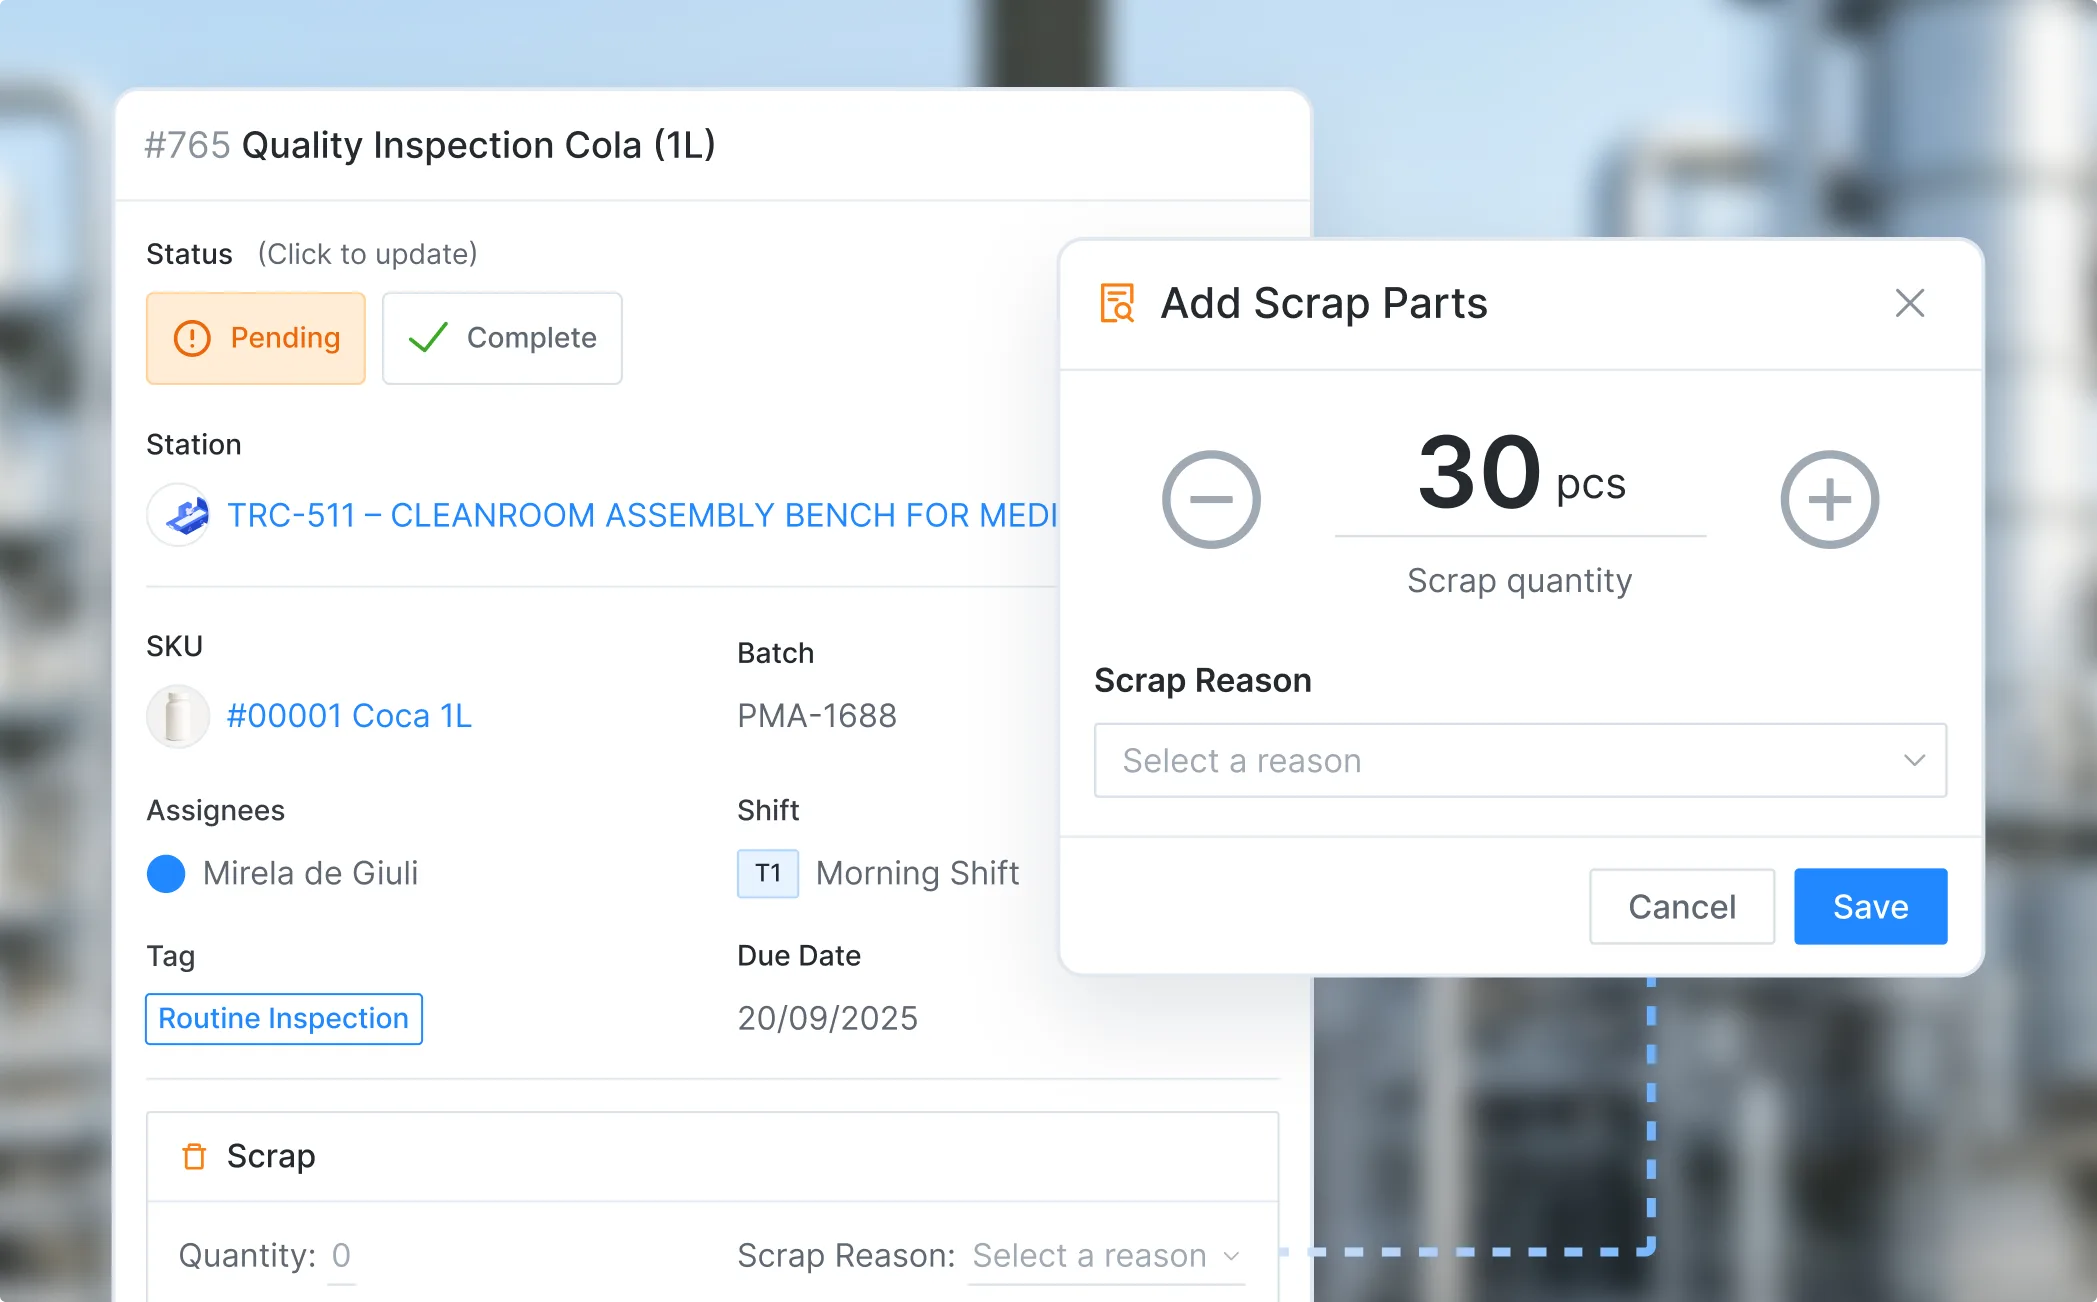
Task: Set status to Pending
Action: coord(256,338)
